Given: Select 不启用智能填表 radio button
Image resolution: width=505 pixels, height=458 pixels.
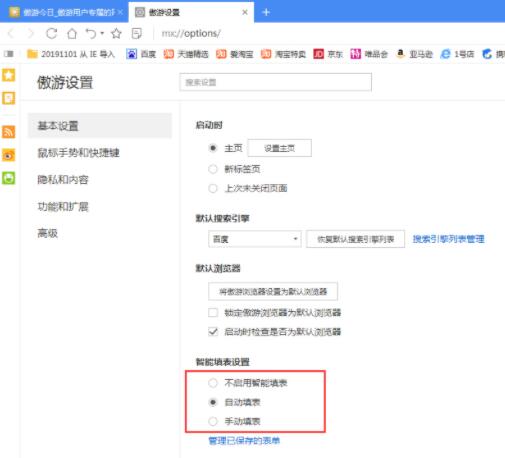Looking at the screenshot, I should point(213,383).
